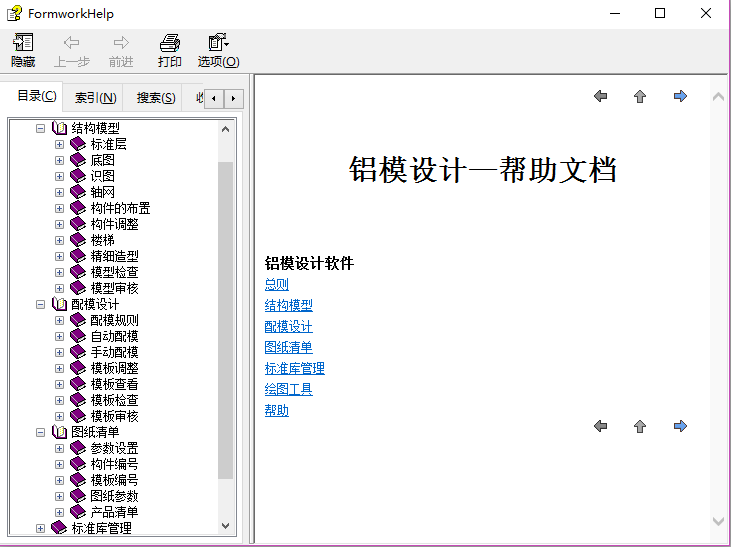Collapse the 结构模型 tree node
Viewport: 731px width, 547px height.
pyautogui.click(x=41, y=128)
